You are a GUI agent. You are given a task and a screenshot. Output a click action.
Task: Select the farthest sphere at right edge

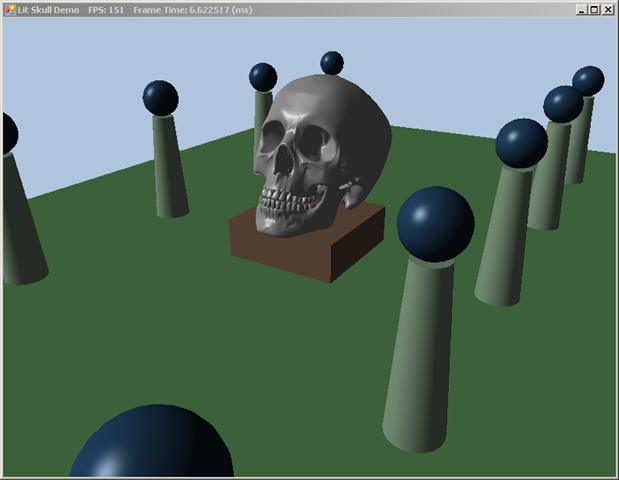pyautogui.click(x=588, y=80)
